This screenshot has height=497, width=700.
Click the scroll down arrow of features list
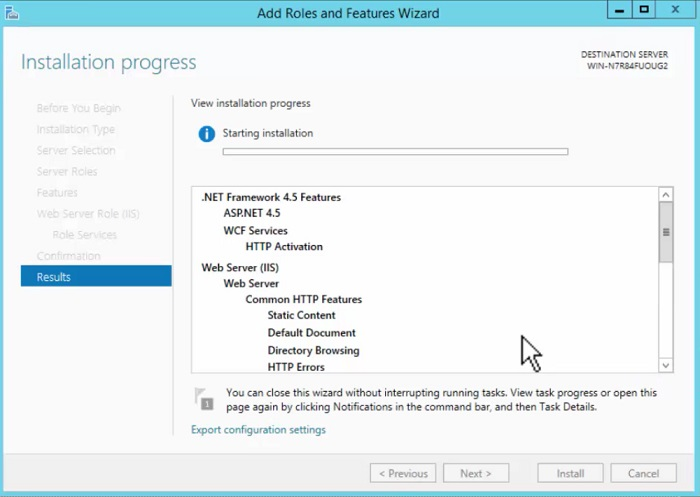(666, 365)
